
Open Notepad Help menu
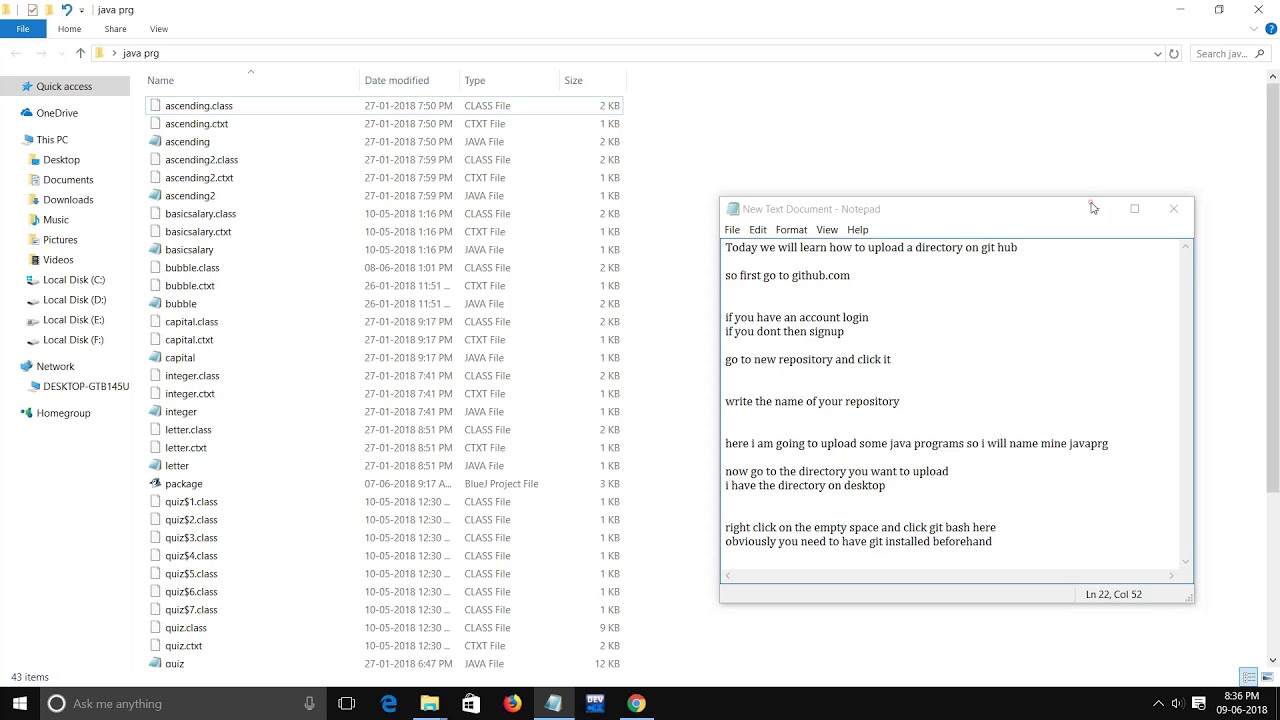858,230
